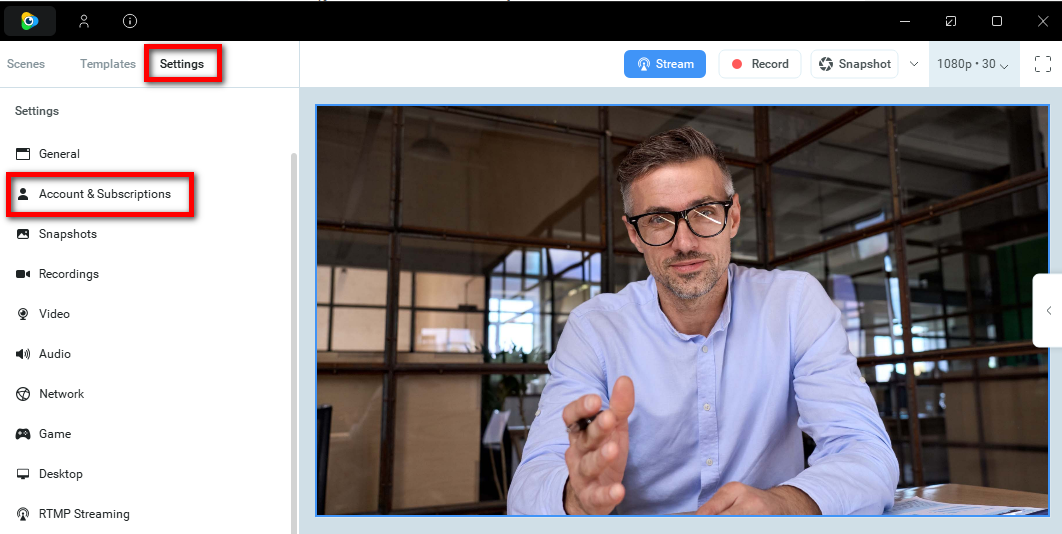Enter fullscreen preview with the corner brackets icon
The height and width of the screenshot is (534, 1062).
pyautogui.click(x=1043, y=64)
